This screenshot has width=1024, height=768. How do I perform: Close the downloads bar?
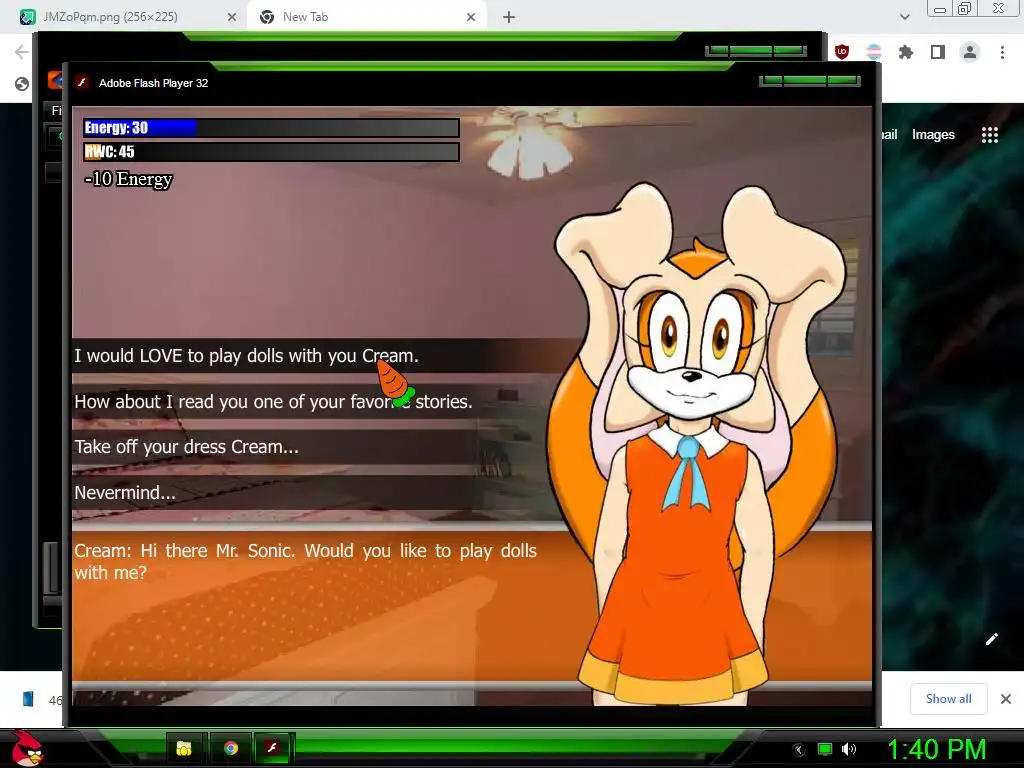pos(1006,699)
